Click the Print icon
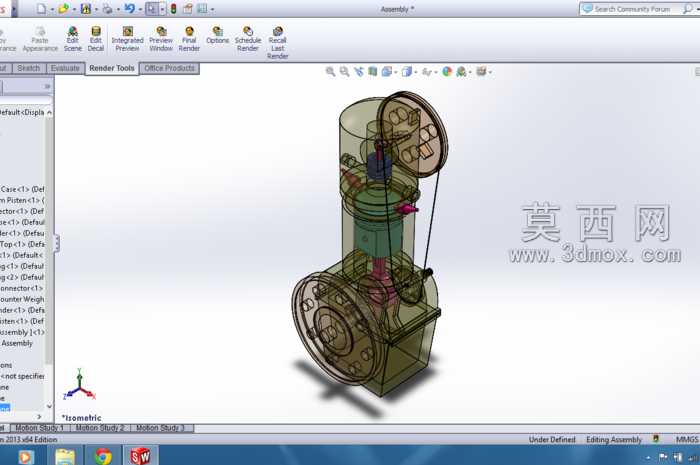 pyautogui.click(x=108, y=8)
